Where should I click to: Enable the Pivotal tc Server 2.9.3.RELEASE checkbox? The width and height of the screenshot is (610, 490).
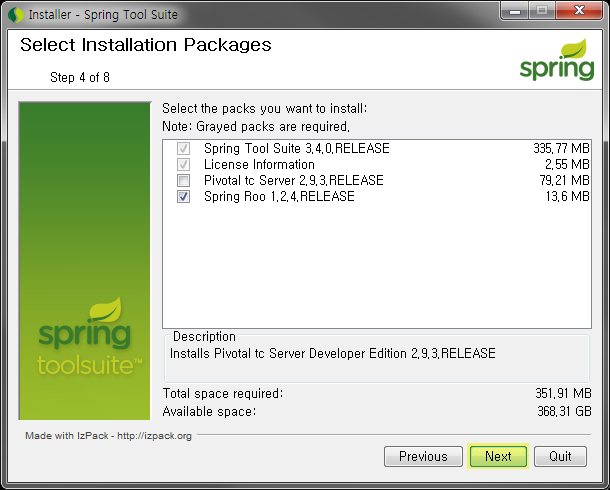[x=183, y=180]
